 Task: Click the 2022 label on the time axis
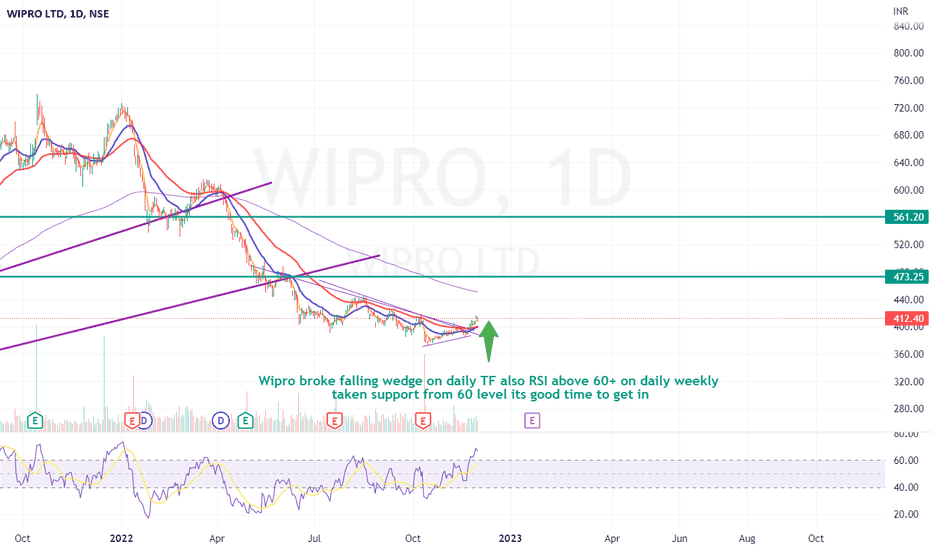(x=122, y=538)
